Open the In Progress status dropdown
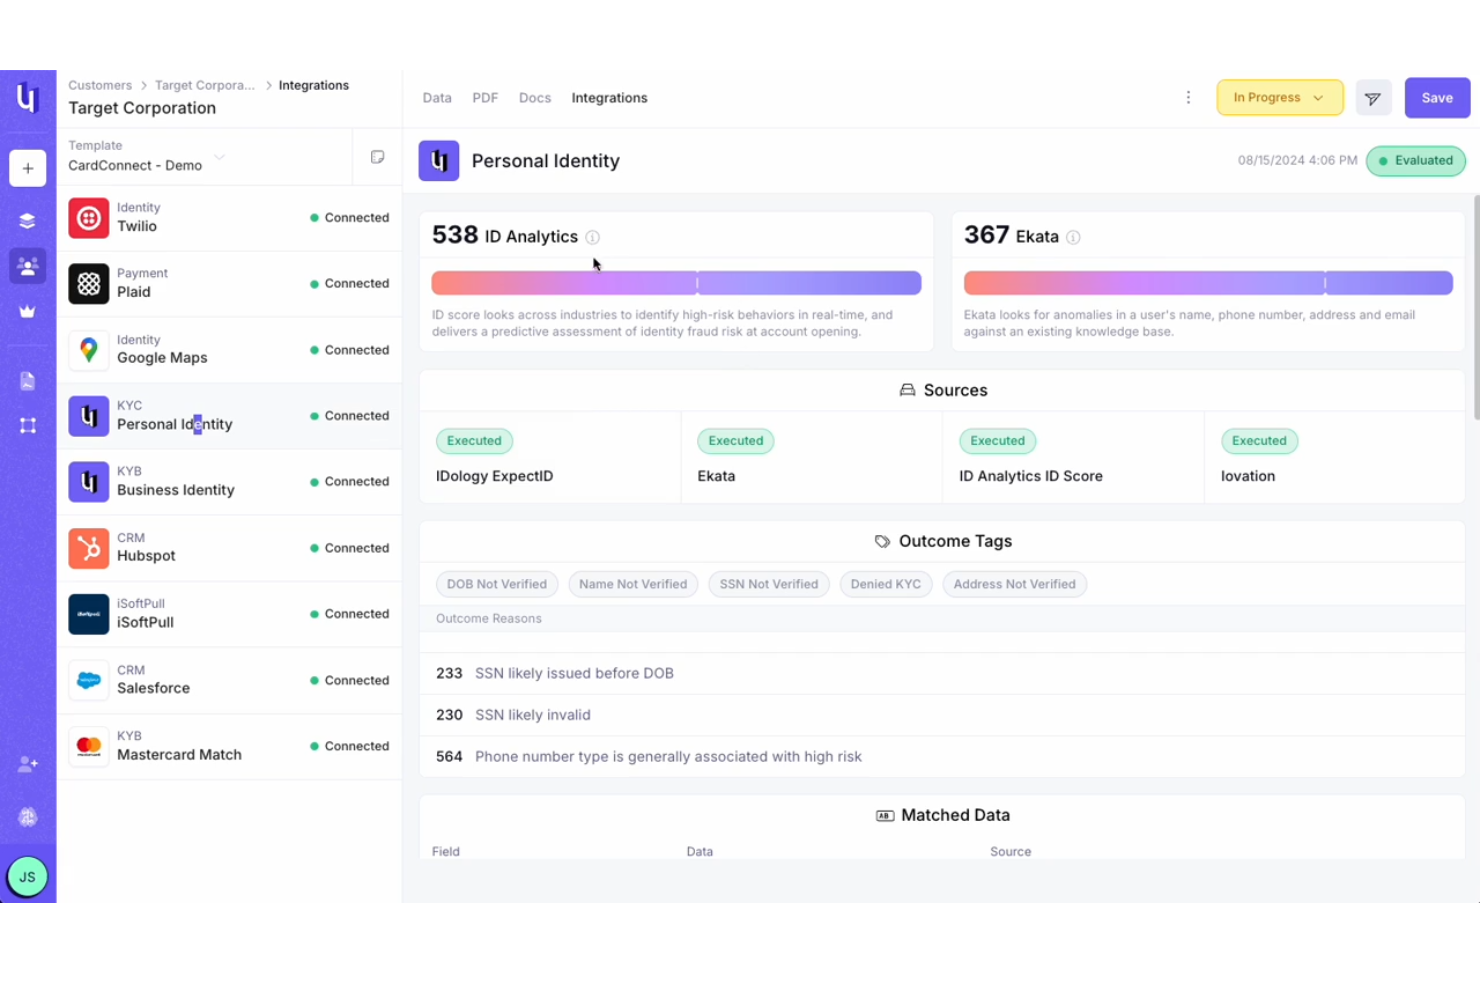Viewport: 1480px width, 987px height. (x=1280, y=98)
